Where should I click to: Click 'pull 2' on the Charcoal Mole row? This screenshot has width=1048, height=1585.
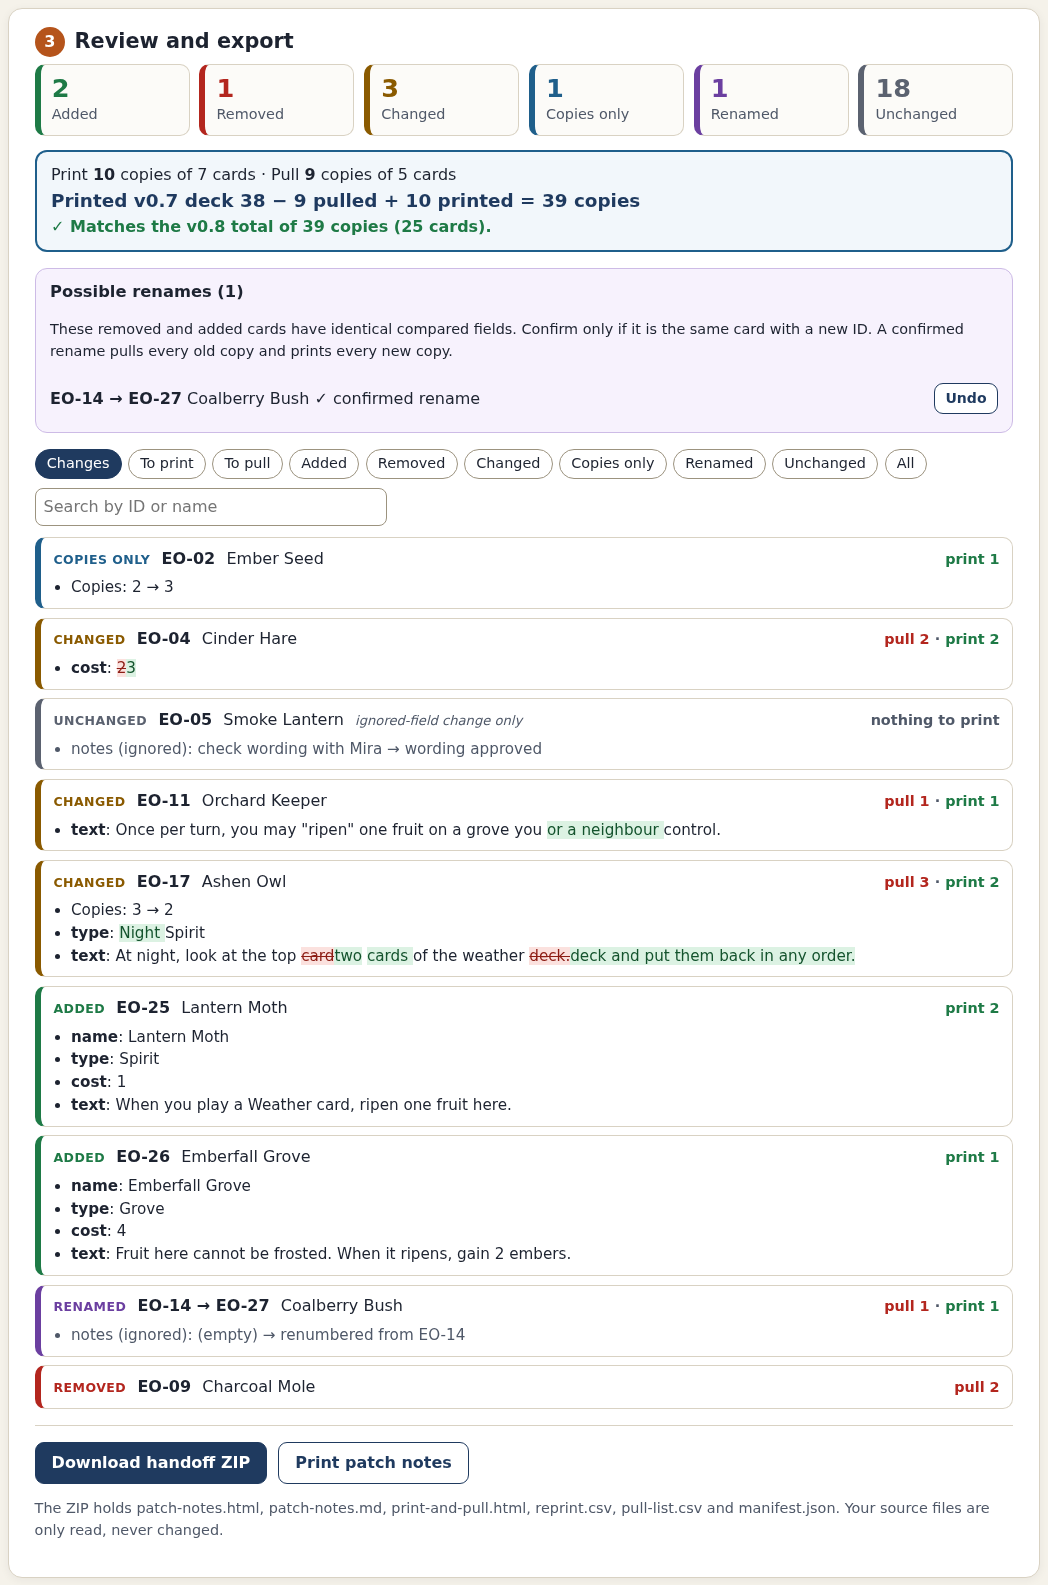(x=977, y=1387)
